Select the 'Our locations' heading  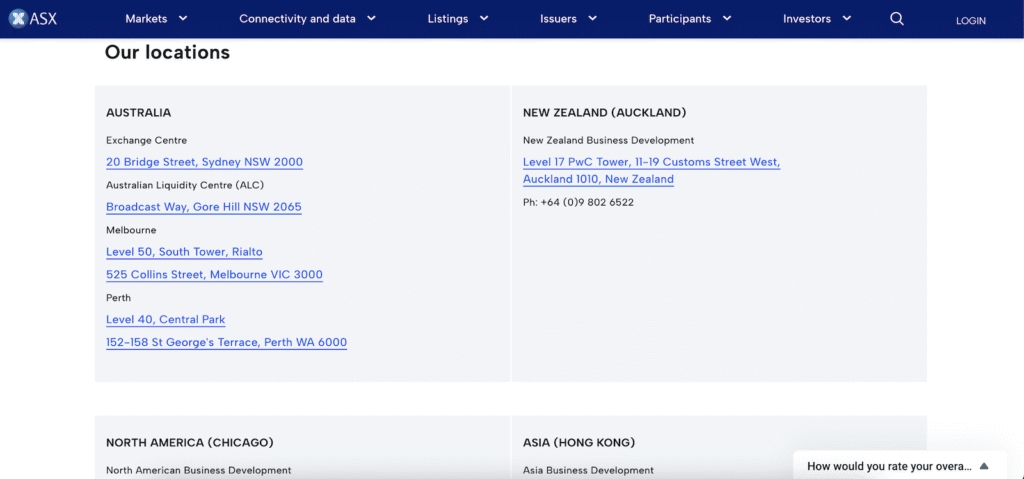[167, 52]
